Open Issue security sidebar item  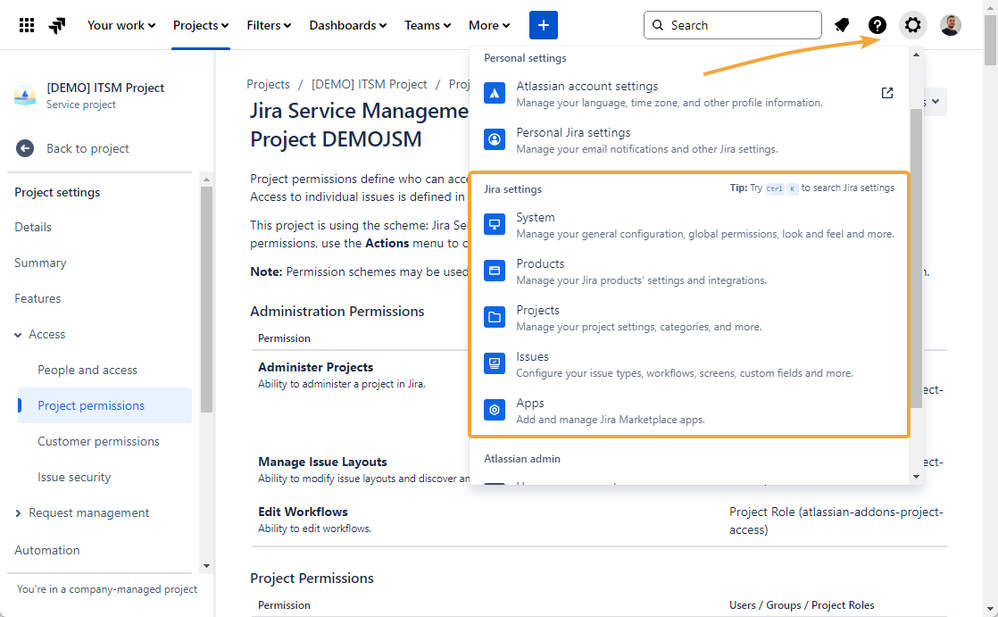tap(74, 477)
